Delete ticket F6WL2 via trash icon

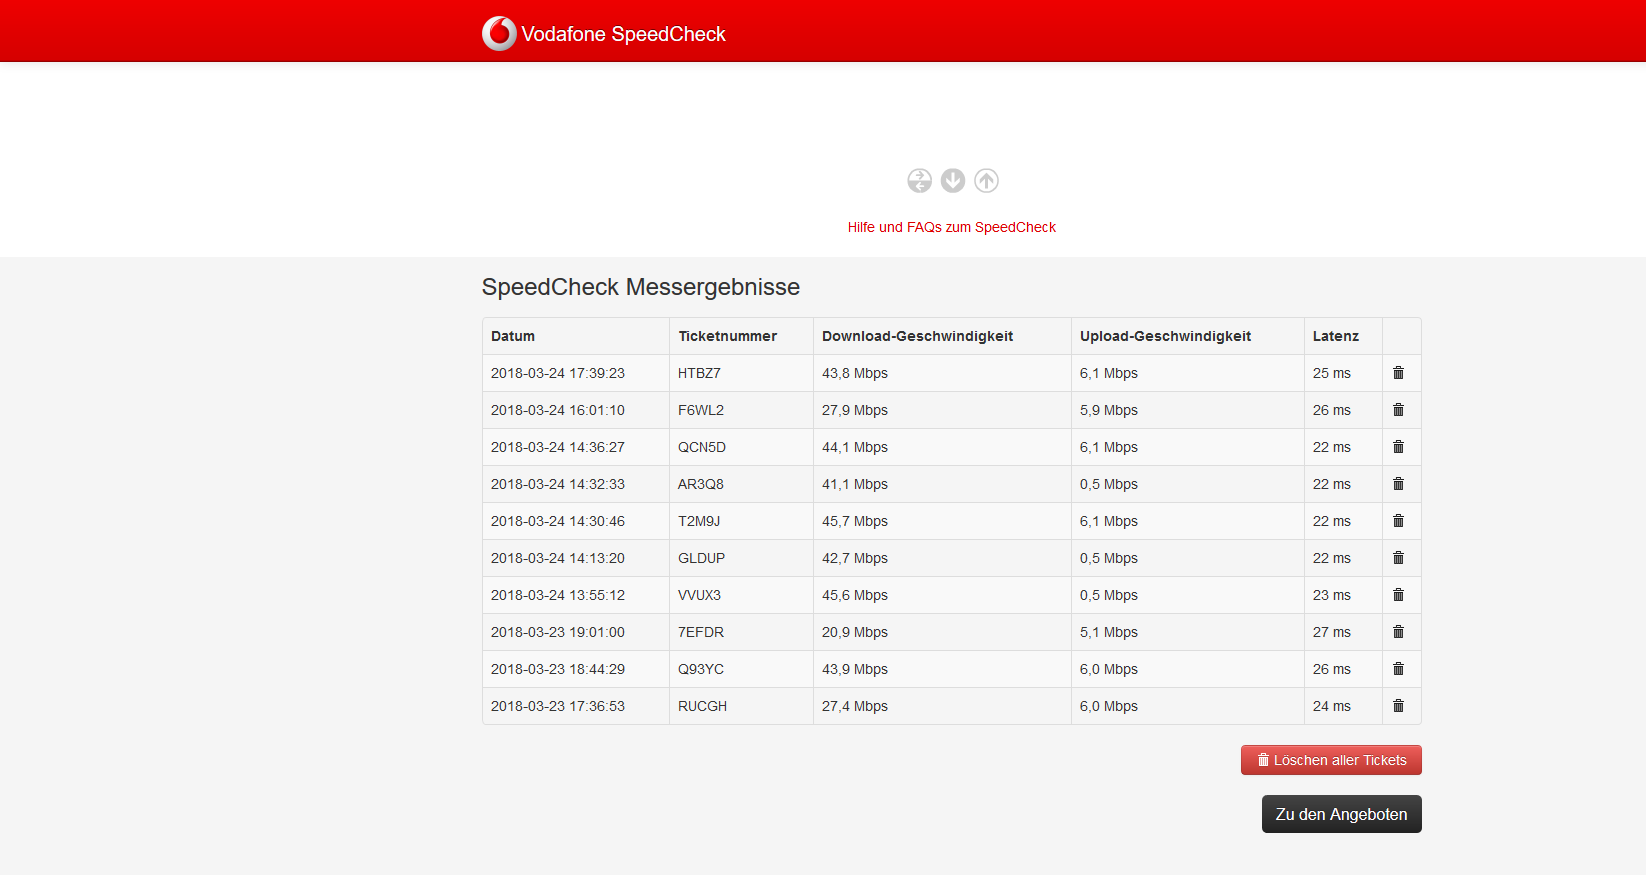[x=1398, y=410]
